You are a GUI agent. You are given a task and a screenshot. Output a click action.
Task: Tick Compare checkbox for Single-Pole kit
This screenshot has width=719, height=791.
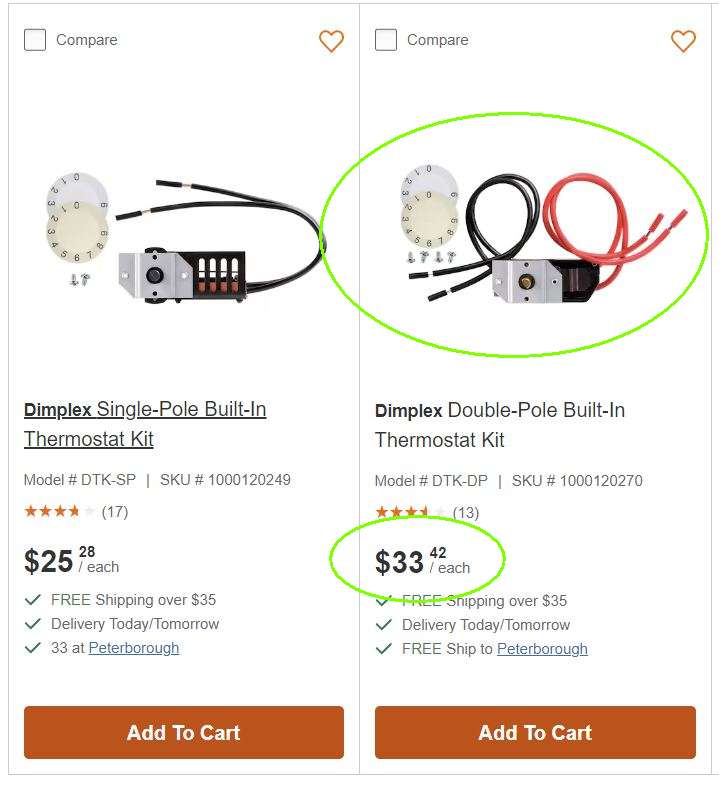tap(35, 40)
